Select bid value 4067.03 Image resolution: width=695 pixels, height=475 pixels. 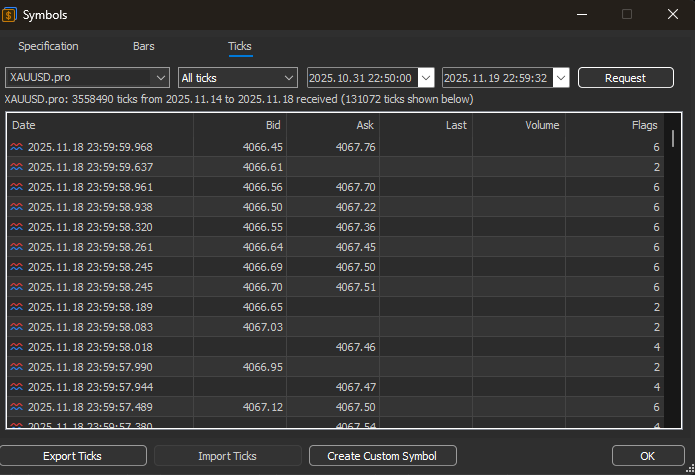coord(262,327)
